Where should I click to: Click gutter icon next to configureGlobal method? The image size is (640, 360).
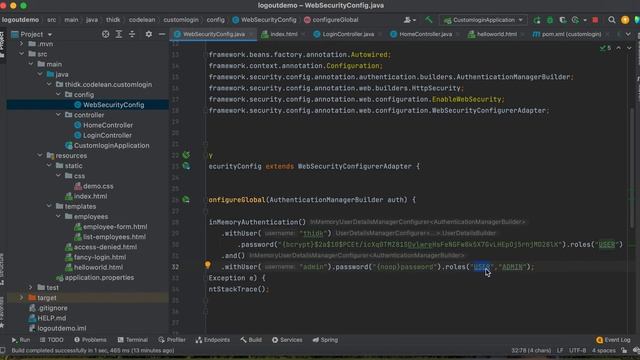tap(186, 200)
